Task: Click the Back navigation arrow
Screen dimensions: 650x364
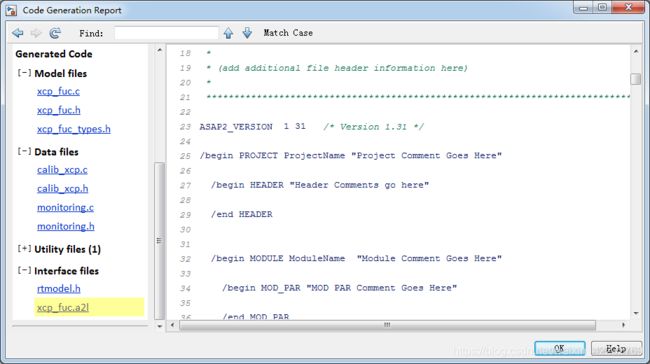Action: click(x=17, y=33)
